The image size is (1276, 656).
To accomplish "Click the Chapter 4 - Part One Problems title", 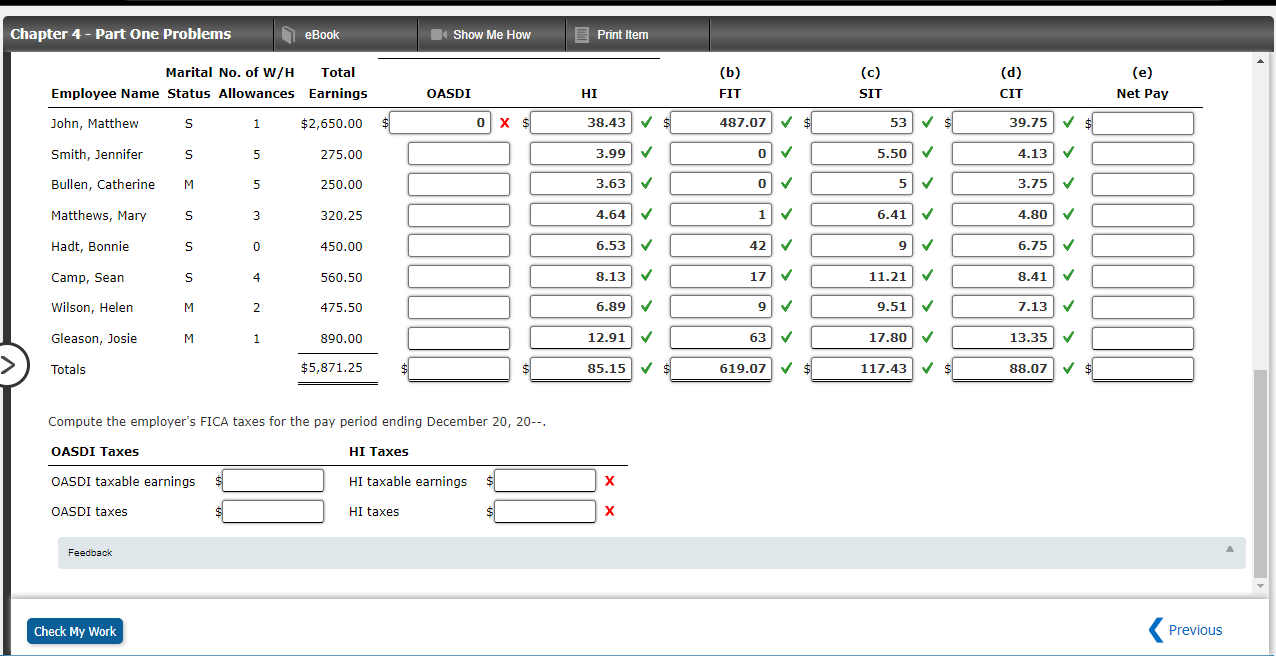I will [x=121, y=34].
